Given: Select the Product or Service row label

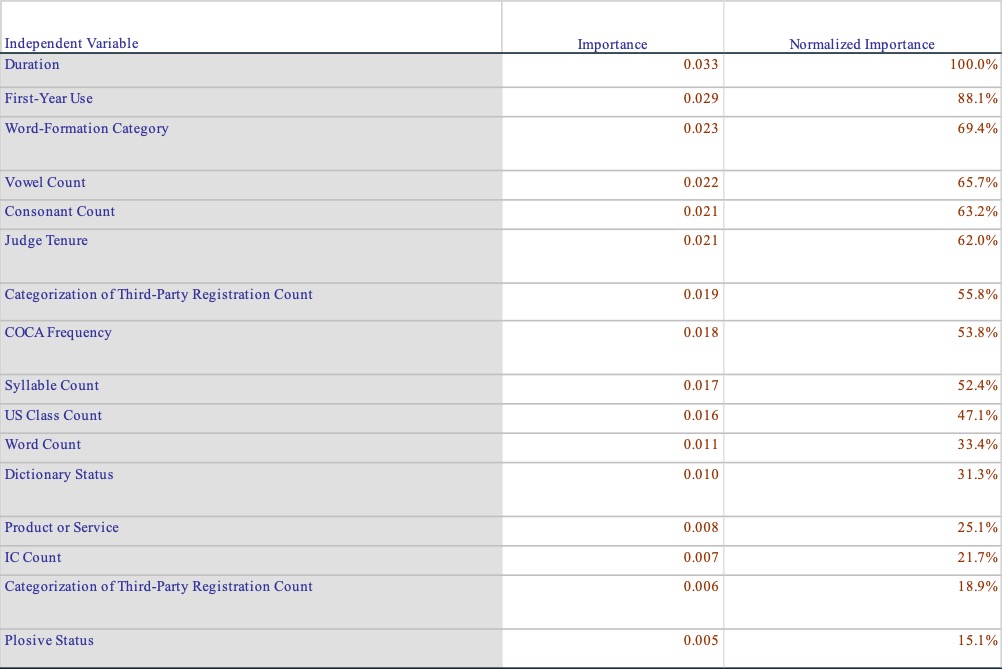Looking at the screenshot, I should 61,528.
